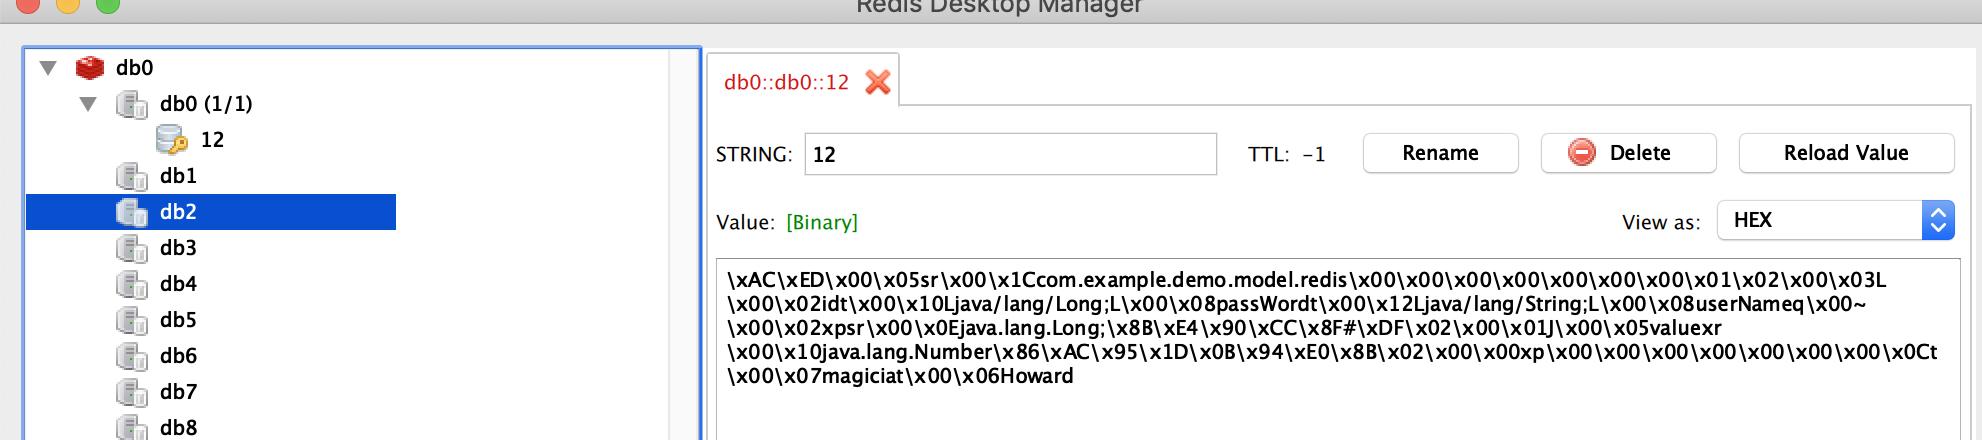Screen dimensions: 1982x440
Task: Click the db7 database icon
Action: point(132,392)
